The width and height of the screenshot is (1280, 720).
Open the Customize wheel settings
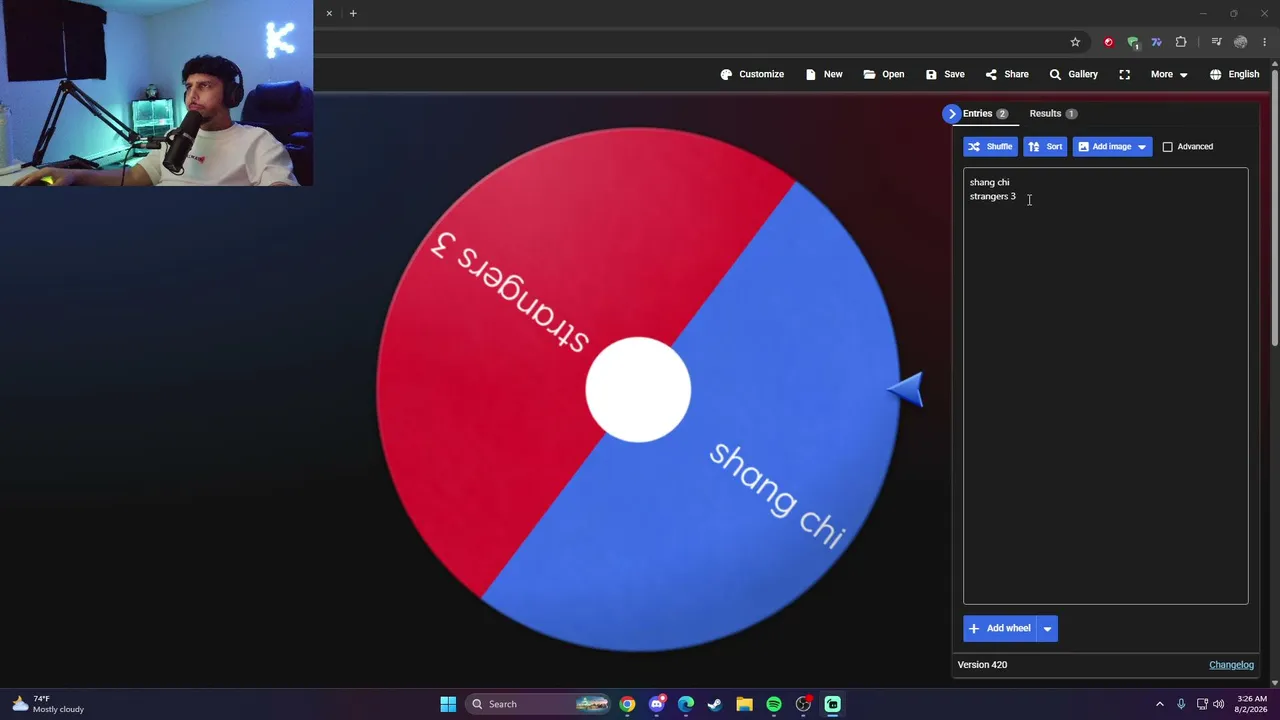tap(752, 74)
